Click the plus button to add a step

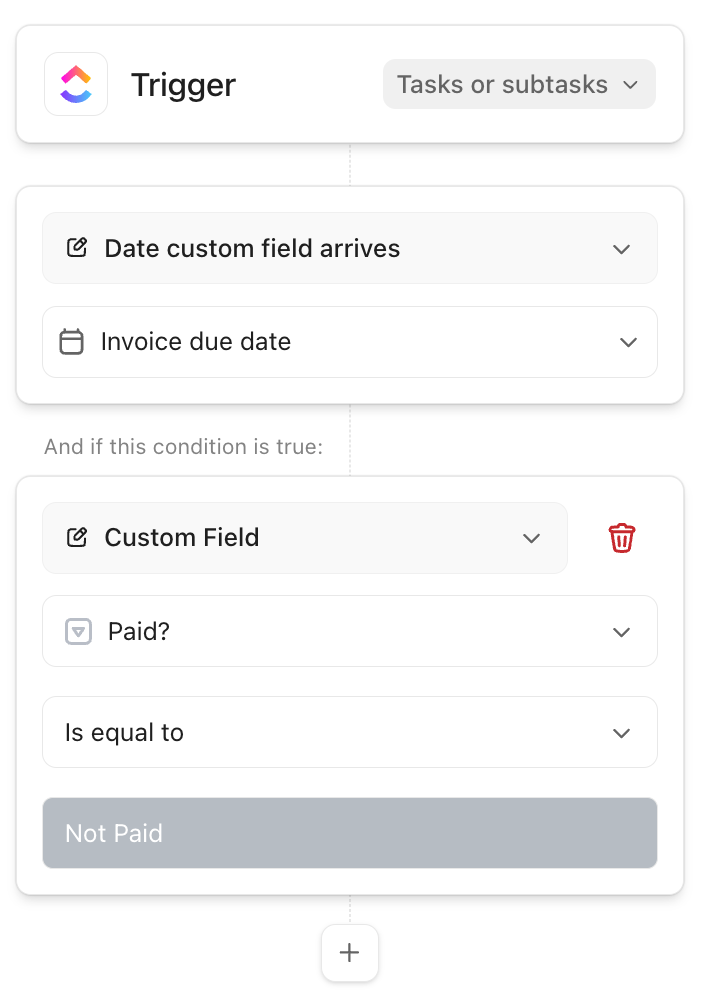click(350, 953)
